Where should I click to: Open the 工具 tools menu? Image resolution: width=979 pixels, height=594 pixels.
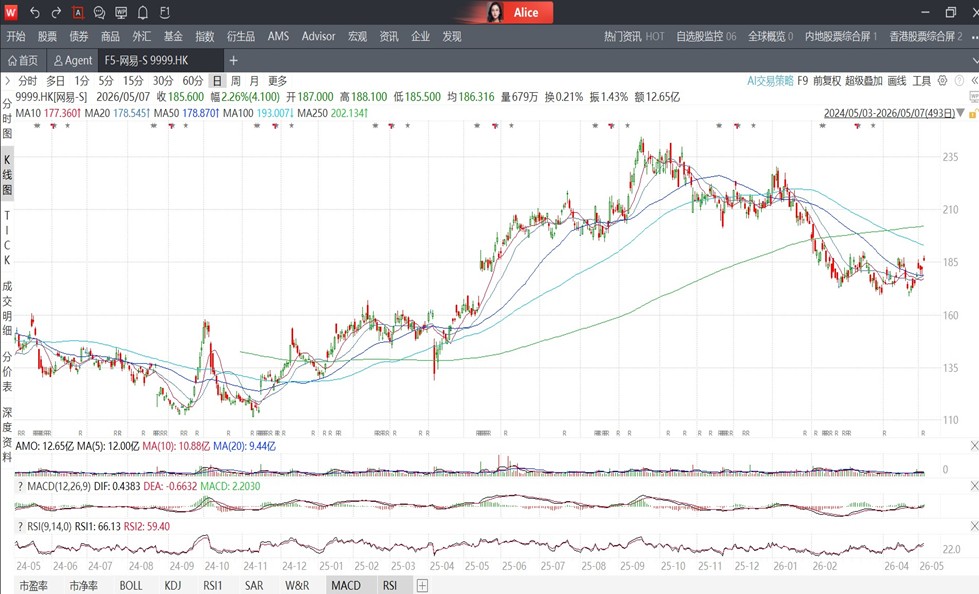click(922, 81)
